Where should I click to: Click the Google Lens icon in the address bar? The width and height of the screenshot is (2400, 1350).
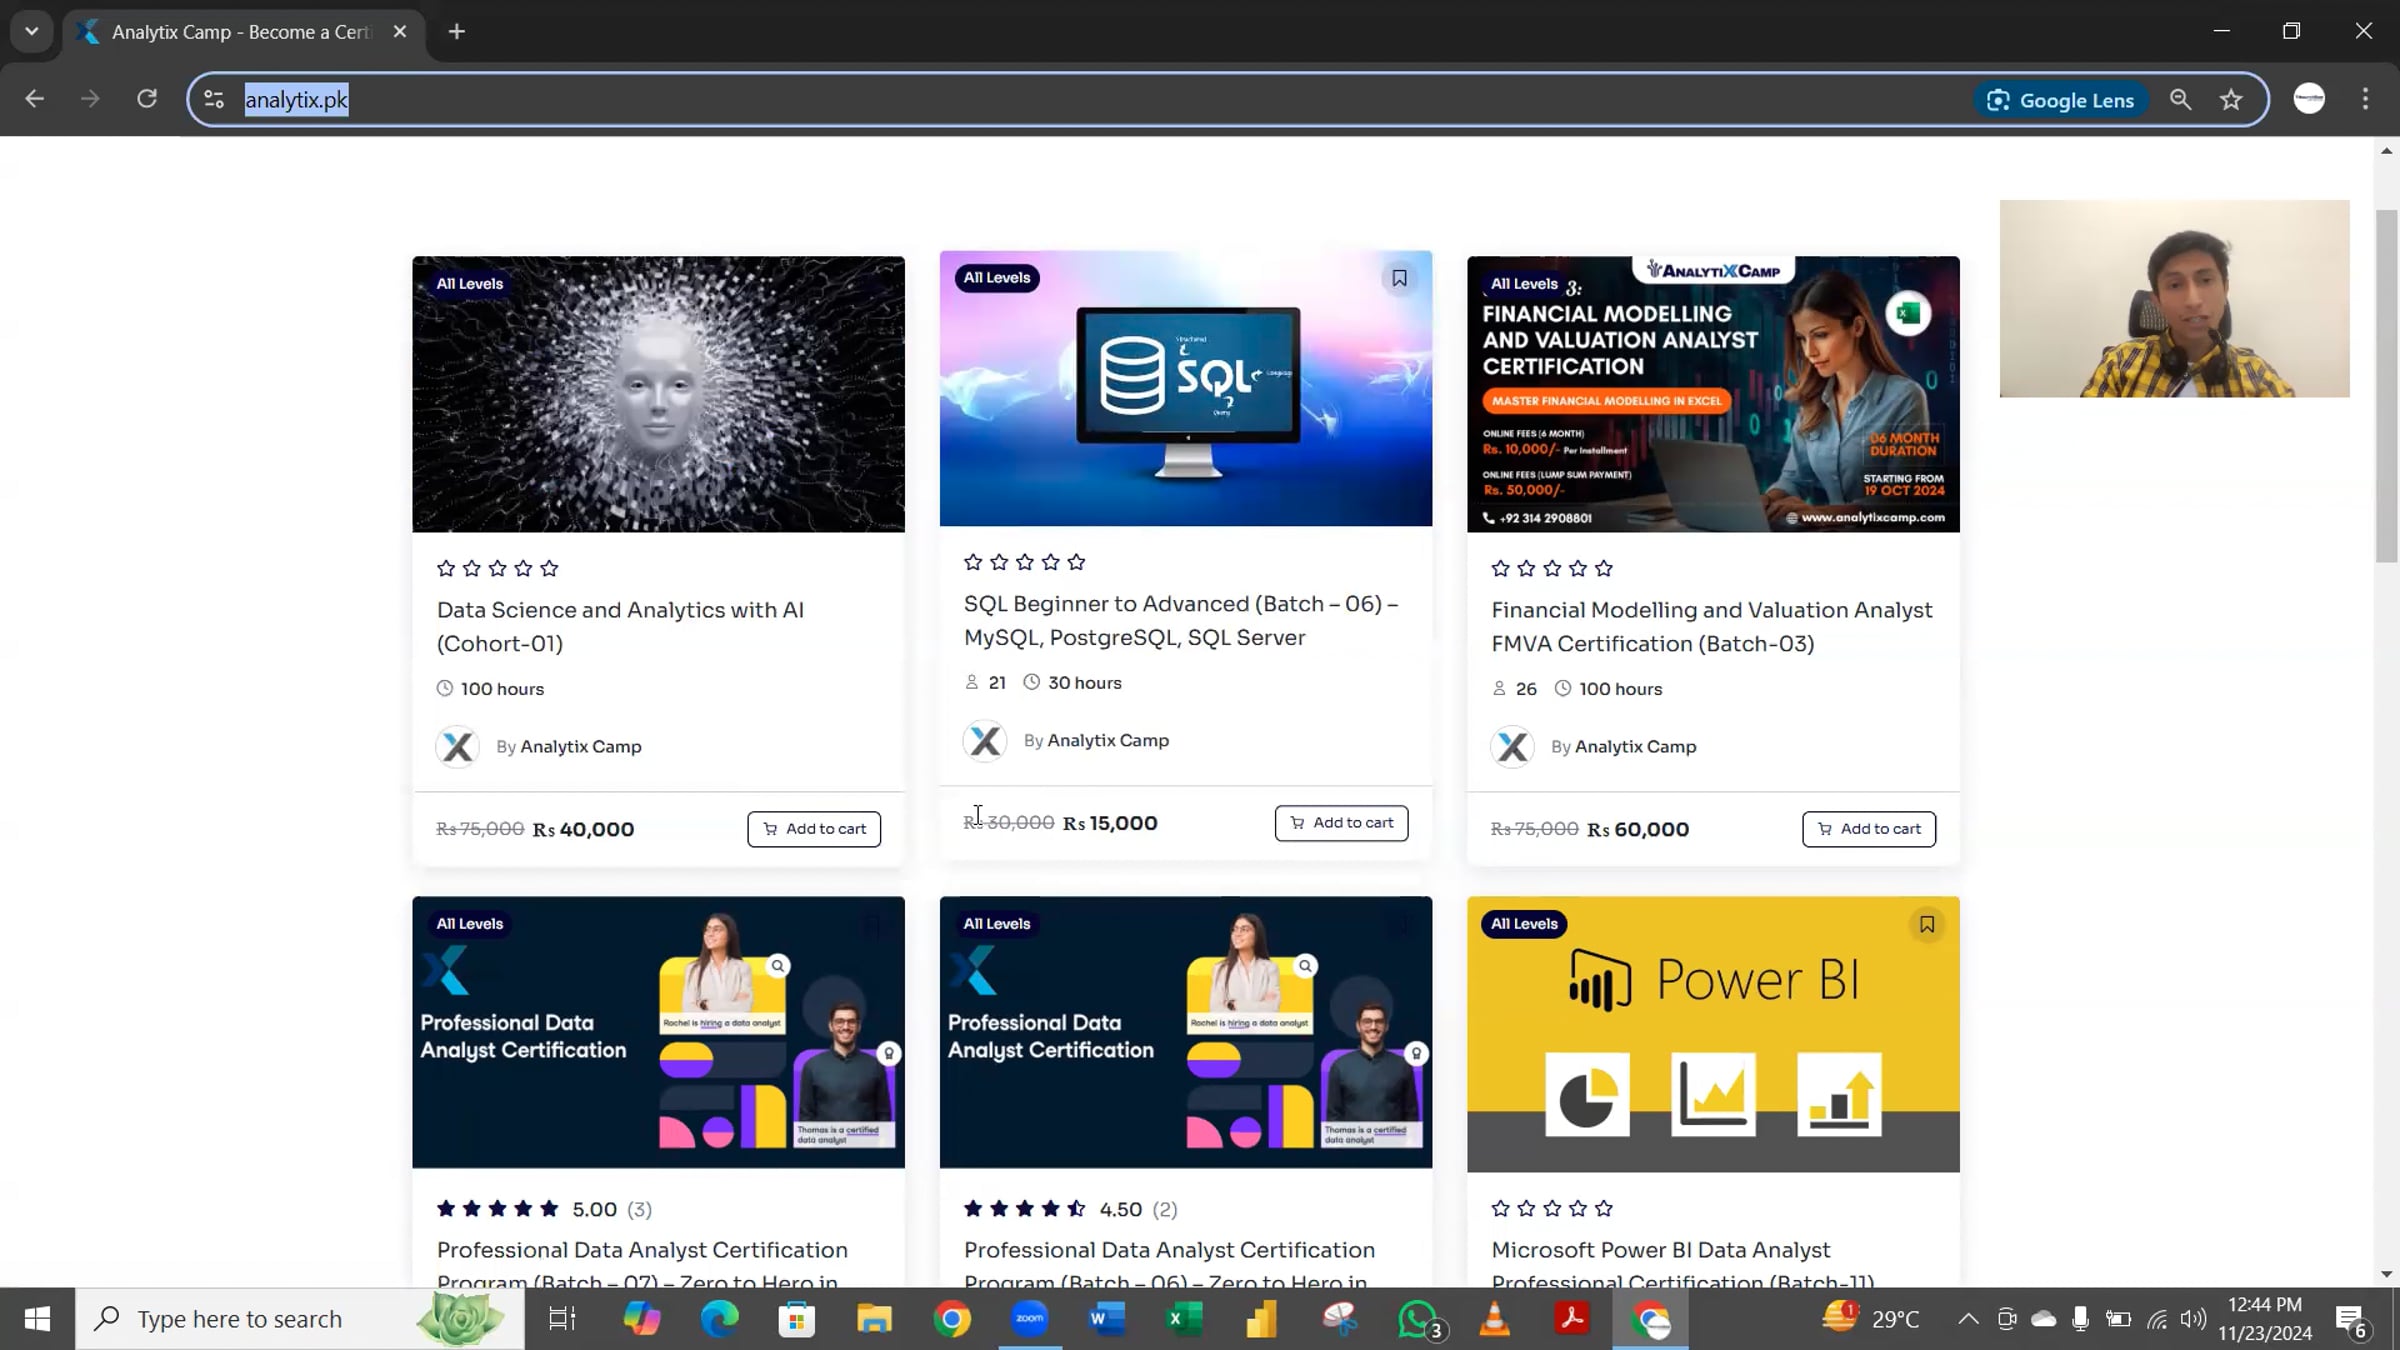click(2060, 99)
